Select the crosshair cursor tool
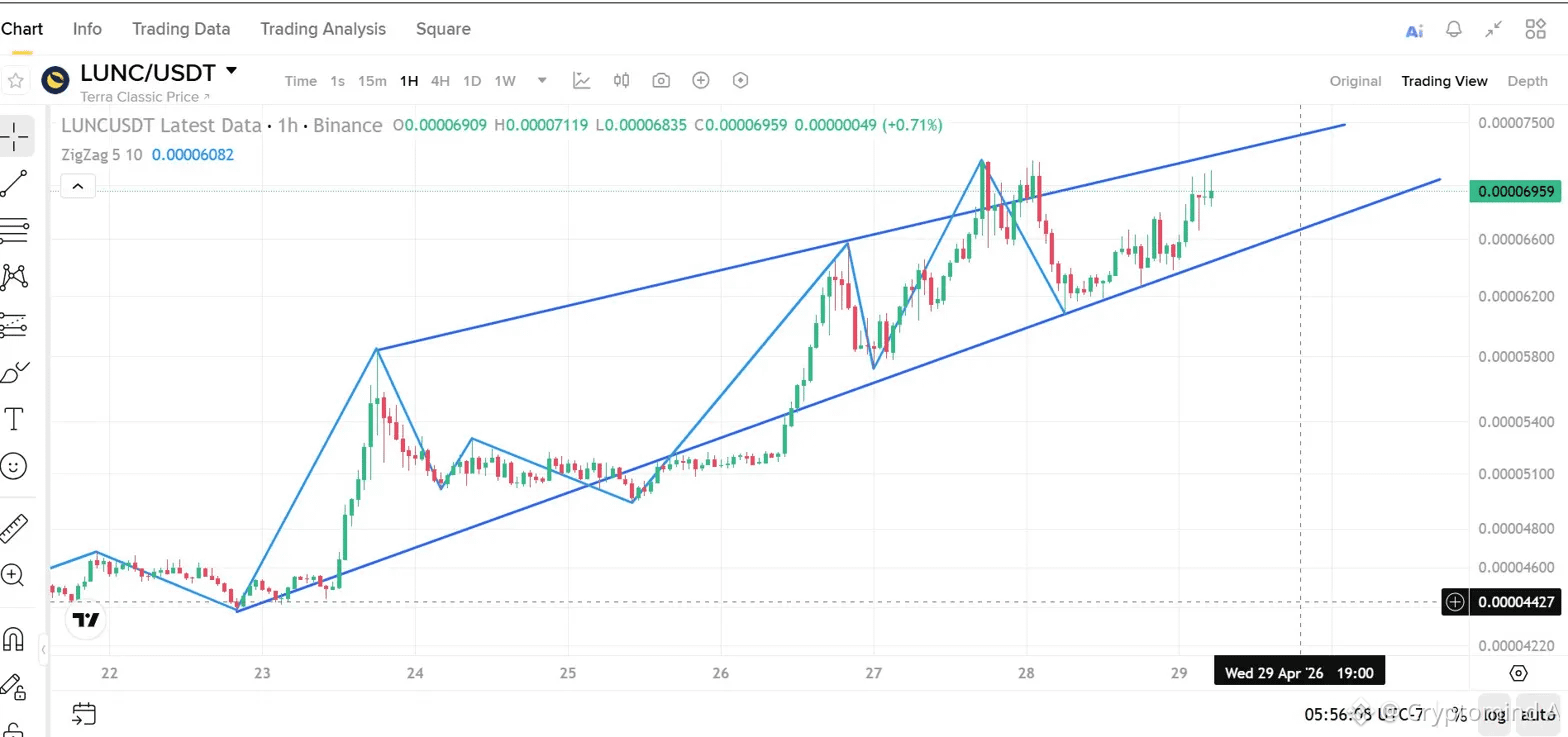Image resolution: width=1568 pixels, height=737 pixels. point(15,135)
